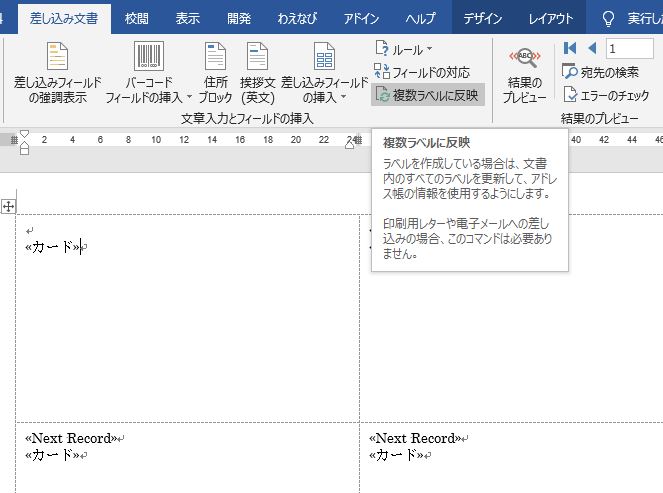Click 複数ラベルに反映 update labels button

click(427, 95)
